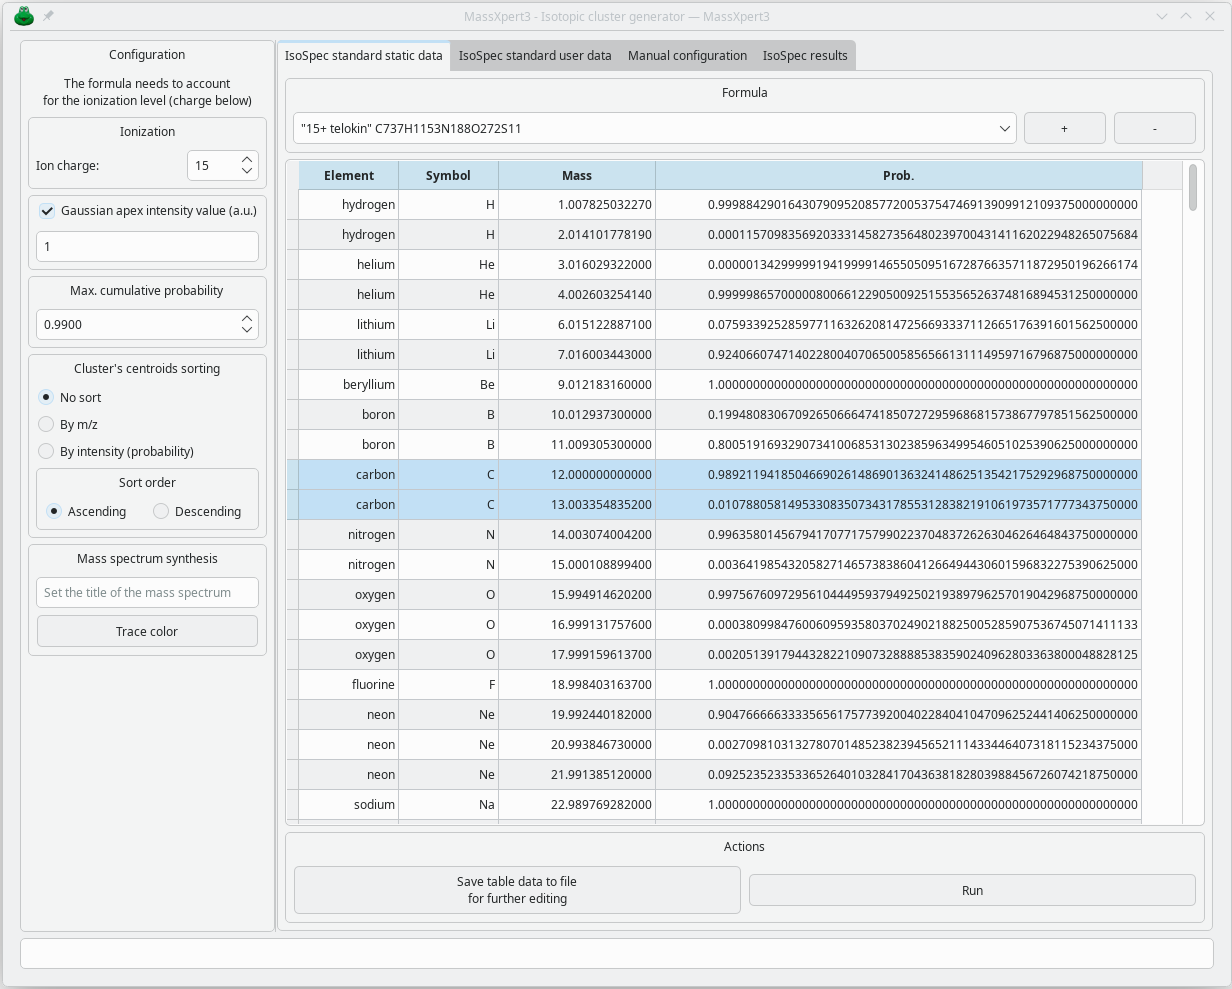The width and height of the screenshot is (1232, 989).
Task: Decrement Max. cumulative probability with down arrow
Action: tap(247, 330)
